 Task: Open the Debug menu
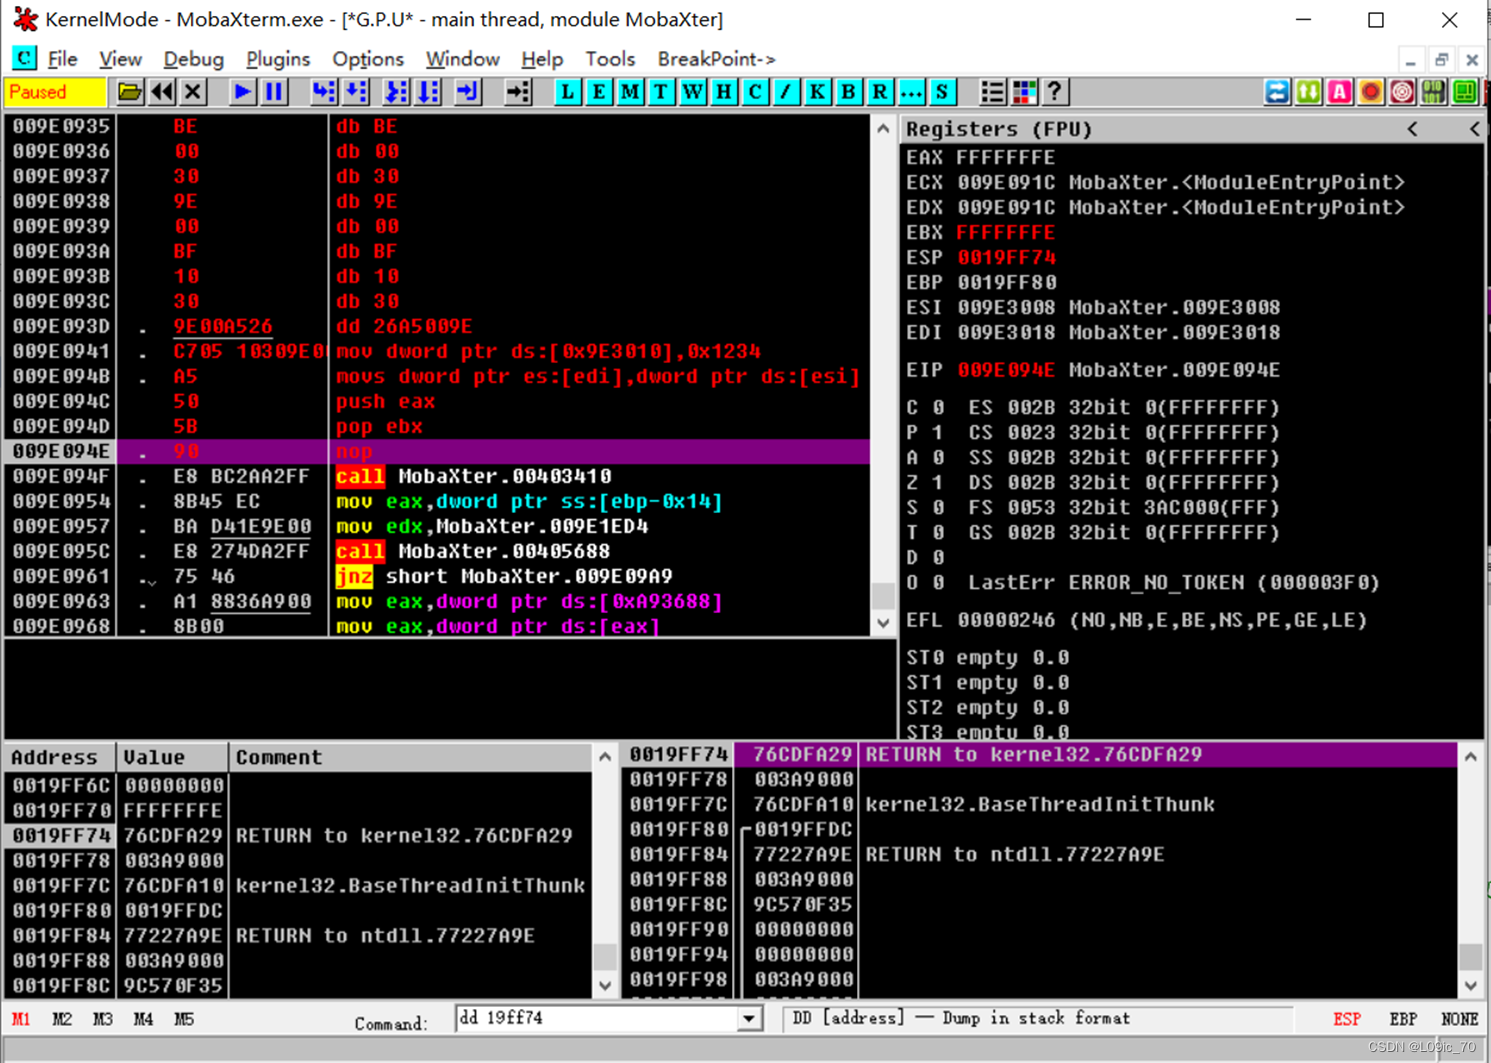(193, 59)
